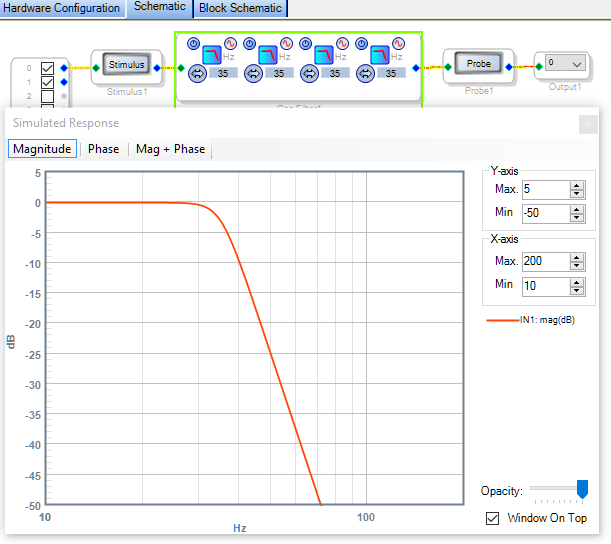This screenshot has width=611, height=544.
Task: Decrease Y-axis Min with the down arrow
Action: tap(577, 218)
